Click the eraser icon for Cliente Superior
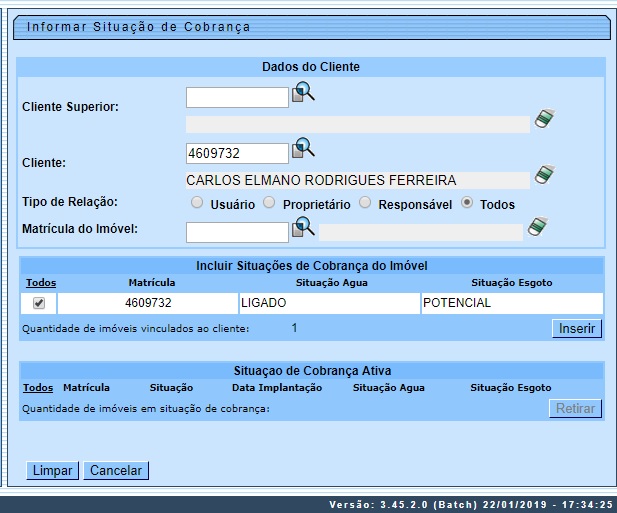617x513 pixels. 543,119
